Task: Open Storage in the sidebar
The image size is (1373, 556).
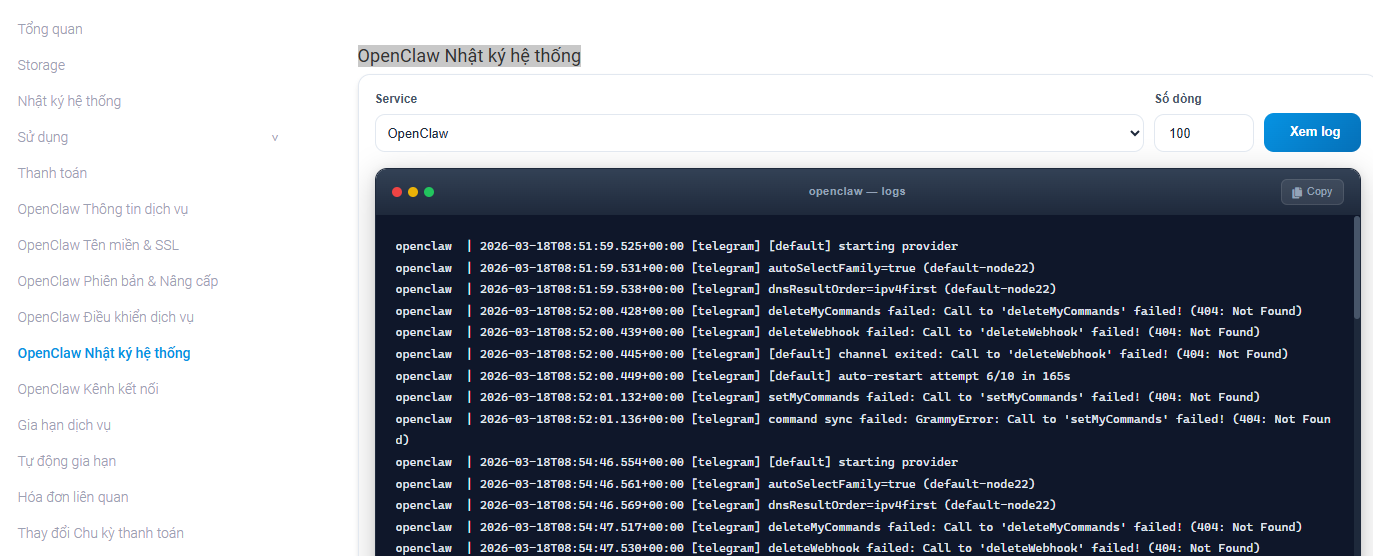Action: pyautogui.click(x=41, y=65)
